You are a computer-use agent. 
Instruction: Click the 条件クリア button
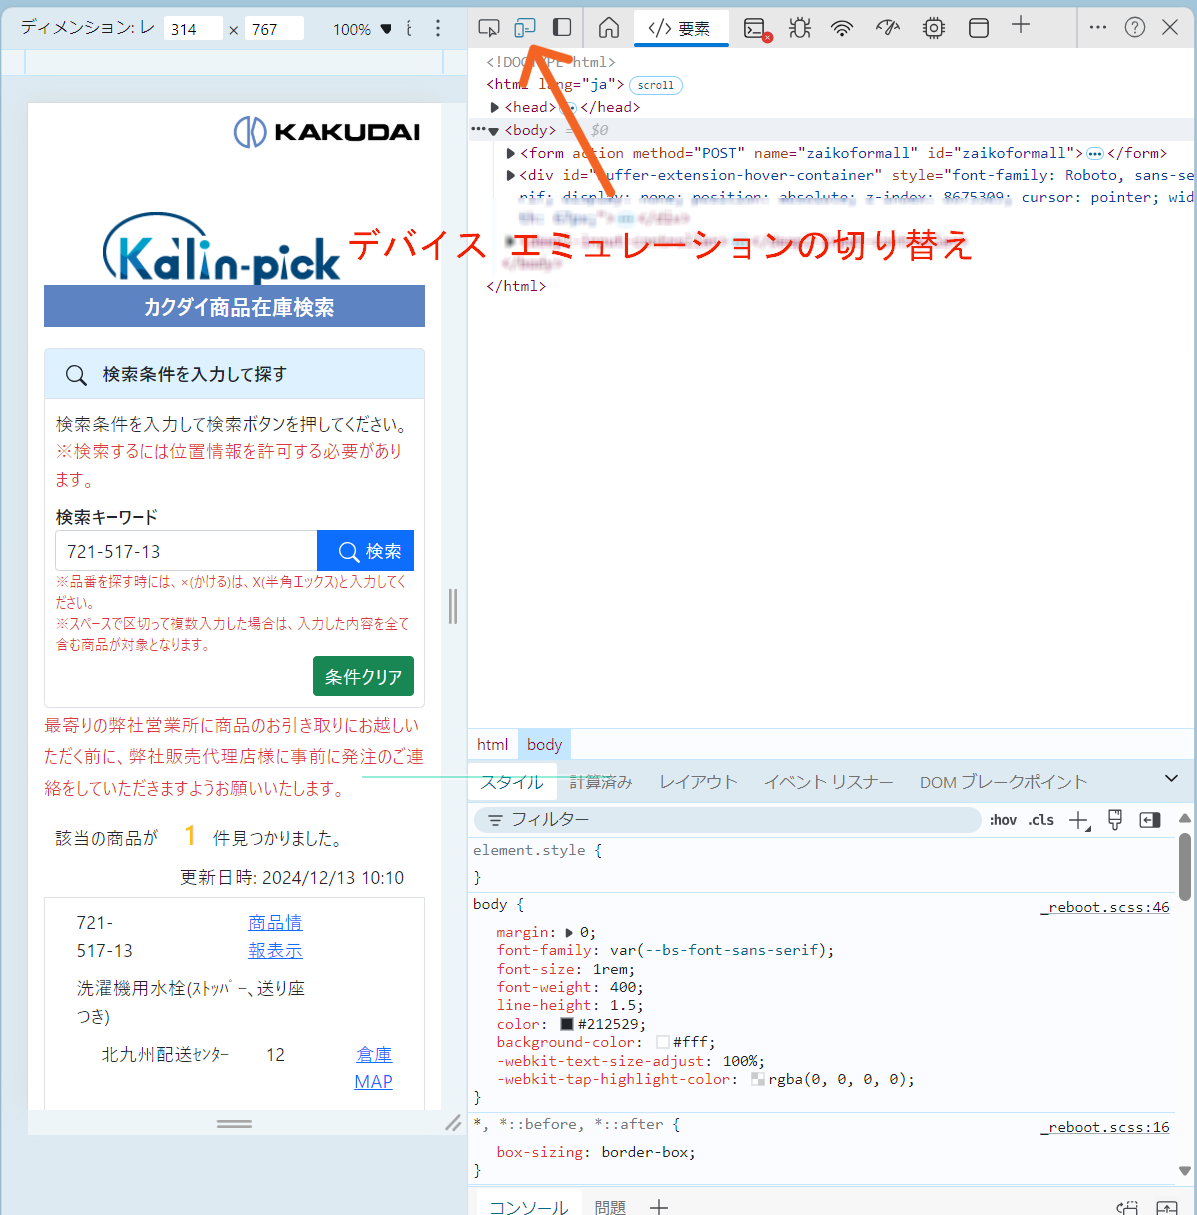pos(363,677)
